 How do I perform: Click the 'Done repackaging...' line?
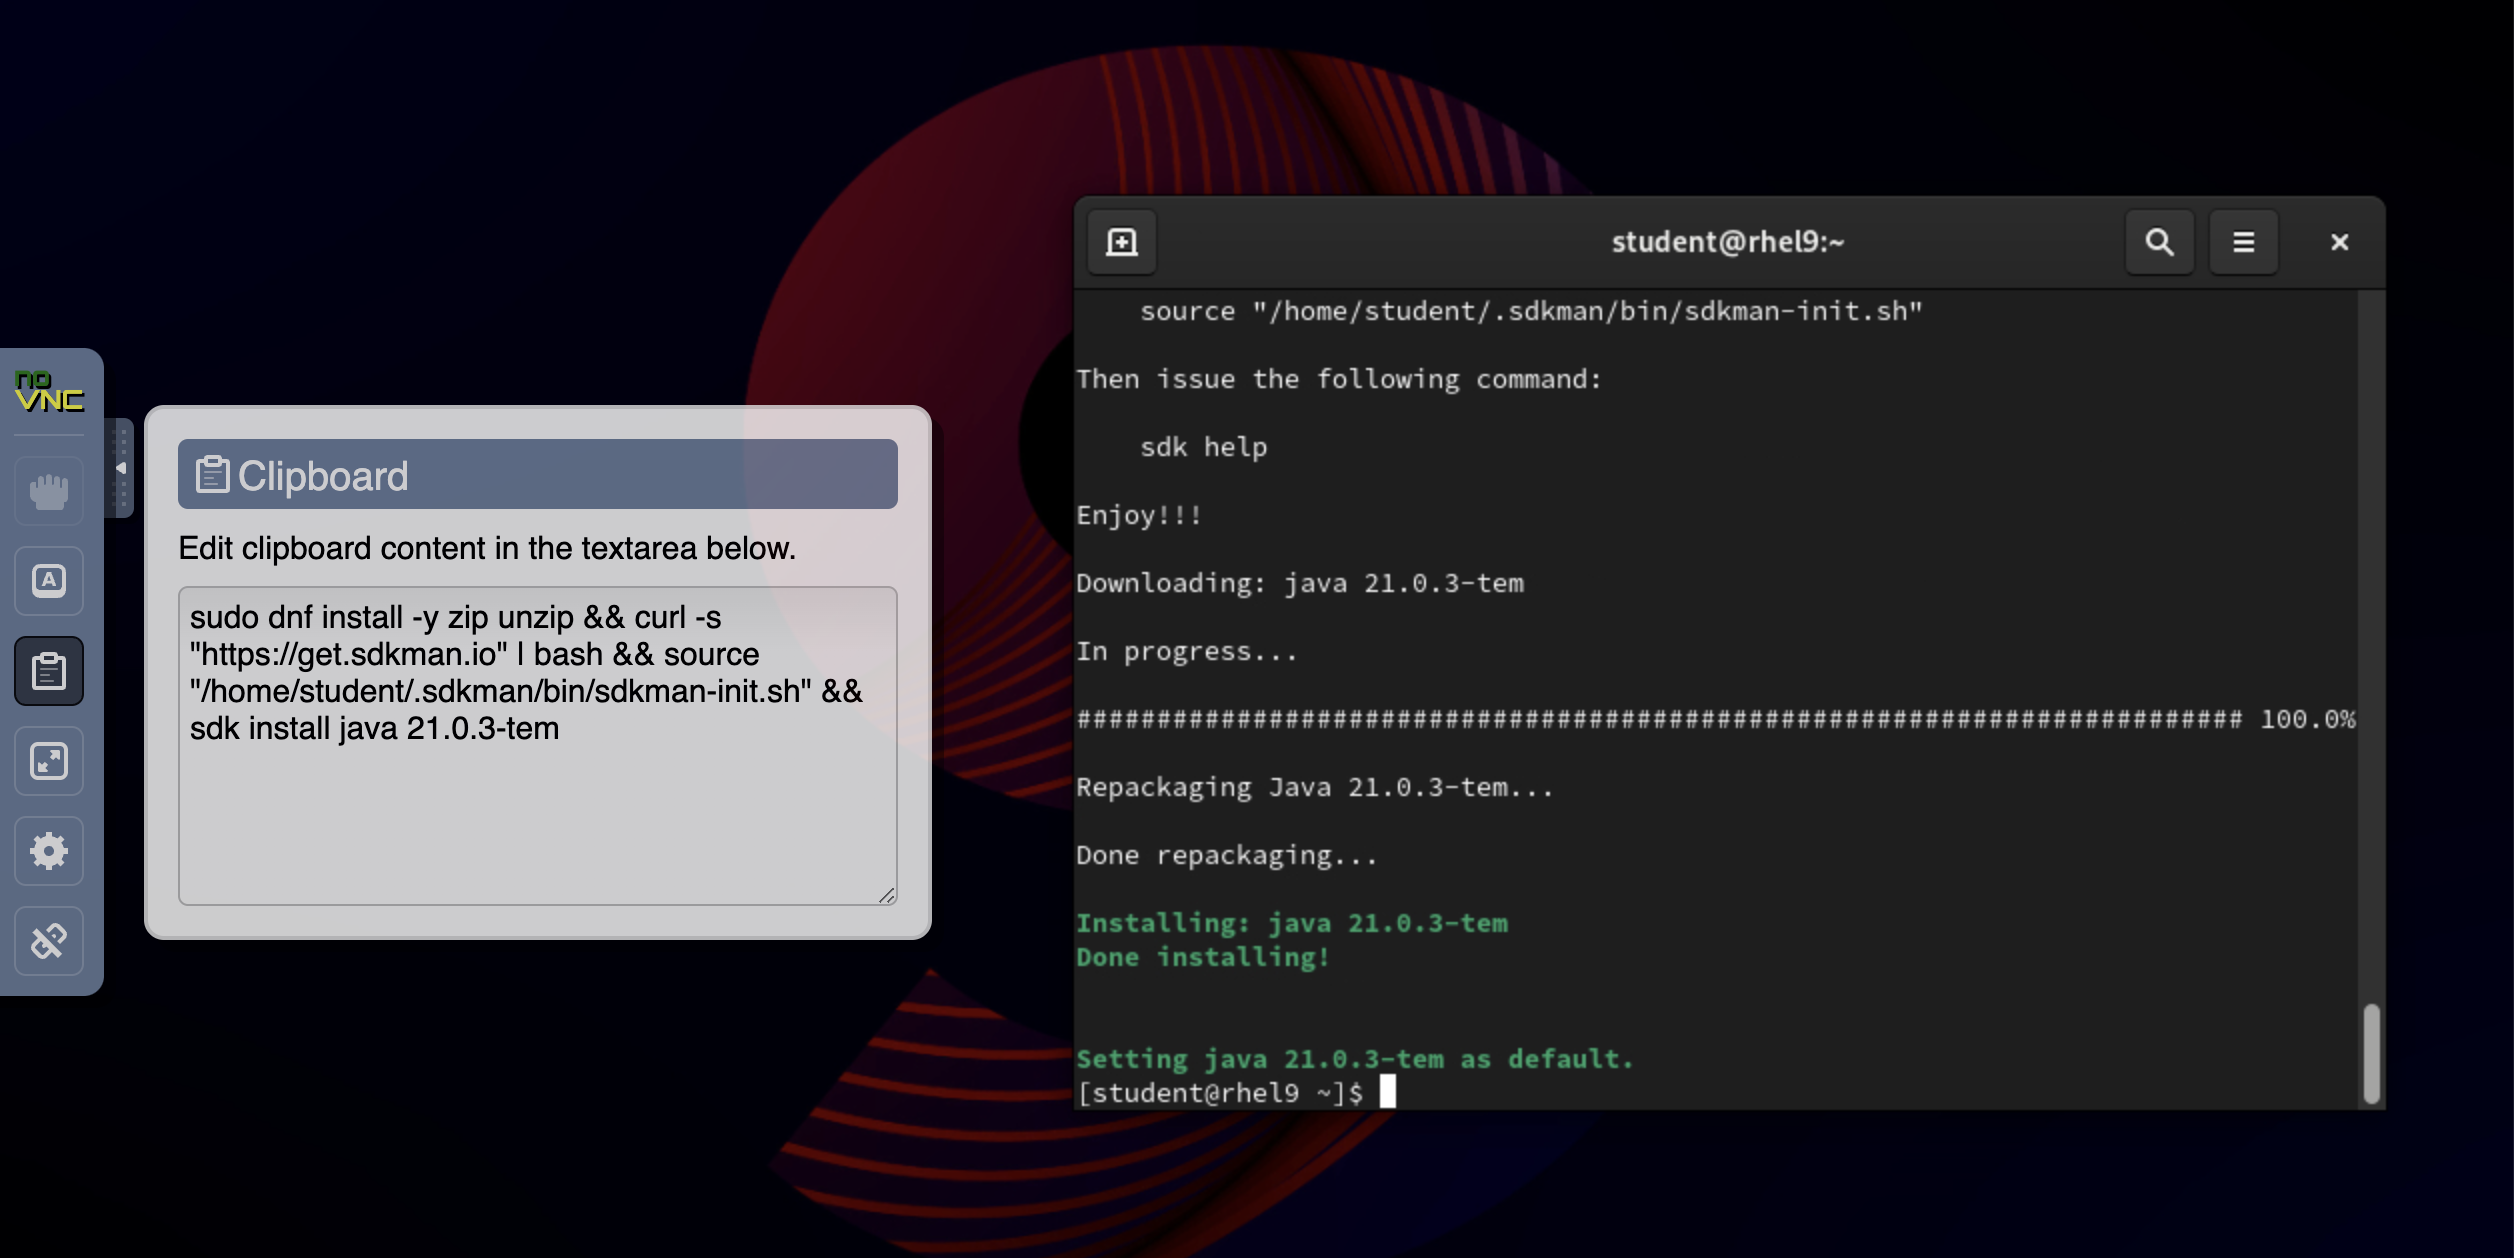click(x=1227, y=855)
